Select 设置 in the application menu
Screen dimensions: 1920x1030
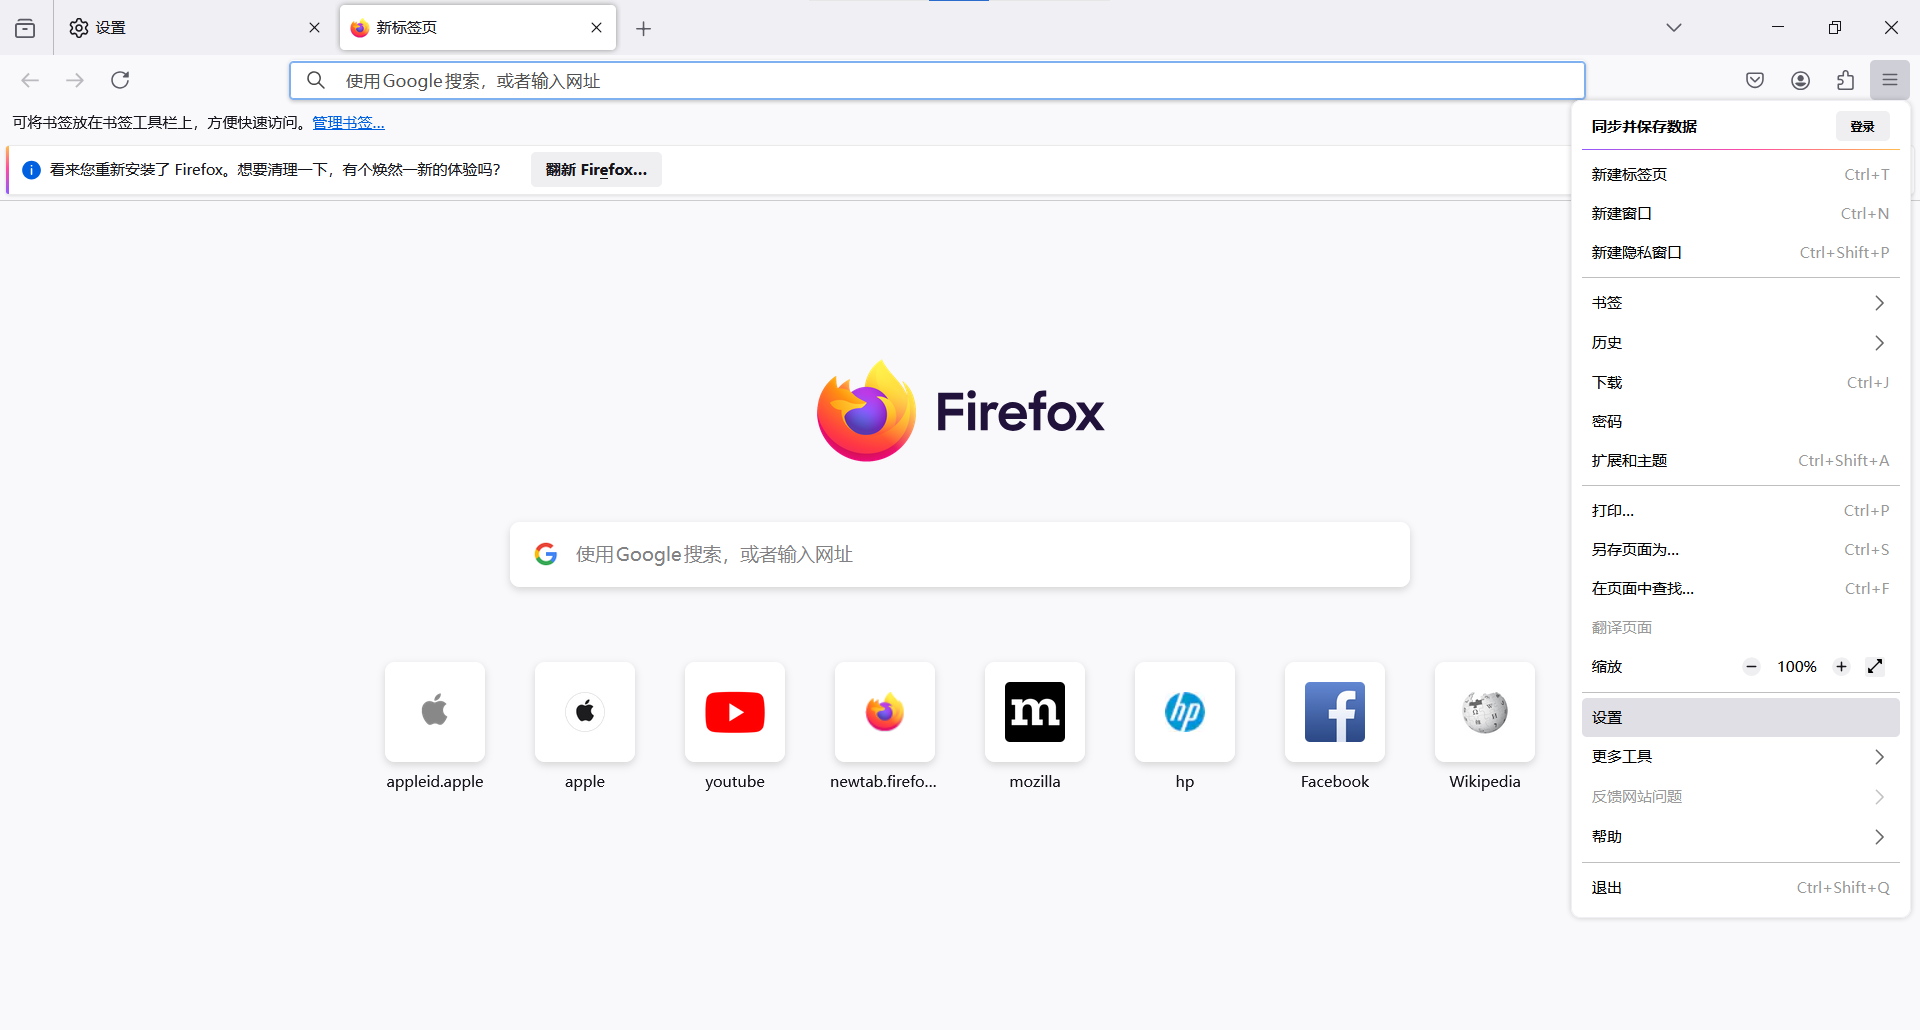1739,718
